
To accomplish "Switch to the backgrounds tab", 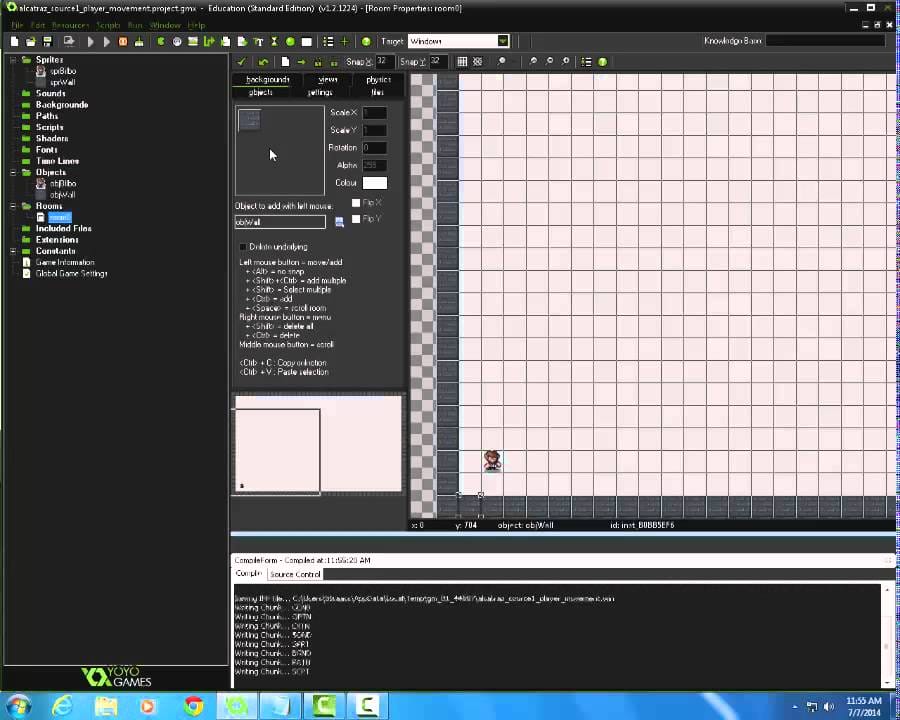I will [267, 80].
